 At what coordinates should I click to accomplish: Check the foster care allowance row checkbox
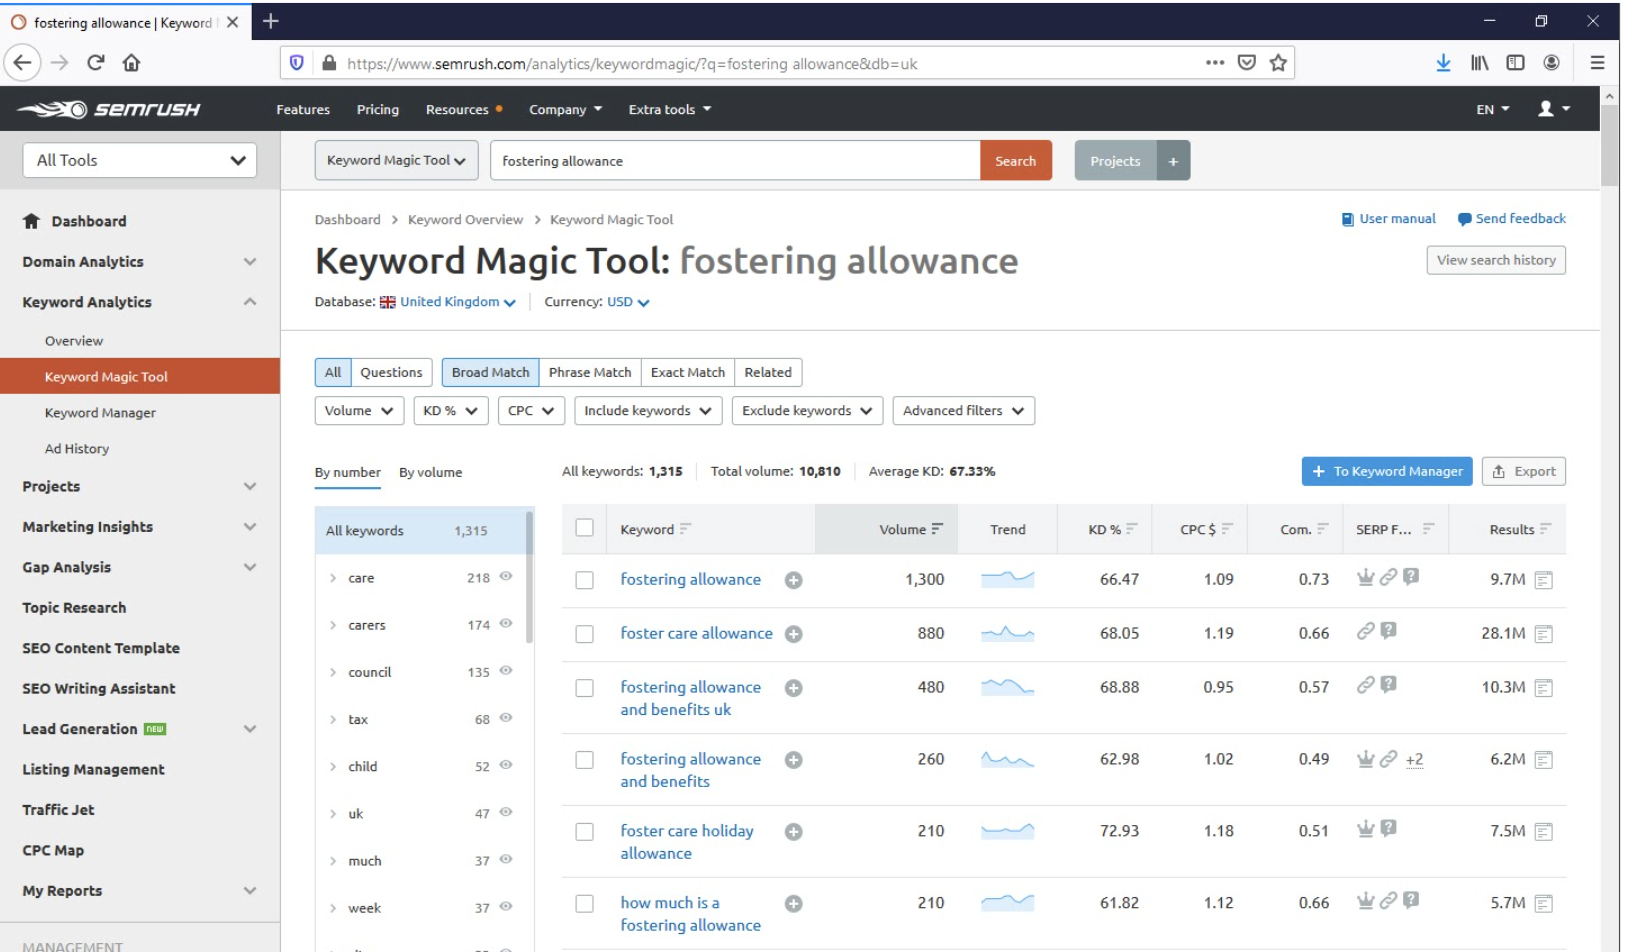[x=585, y=634]
